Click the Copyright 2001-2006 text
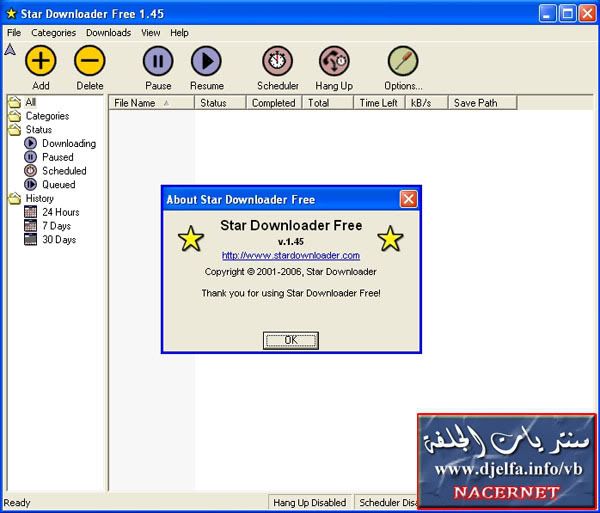600x513 pixels. (x=290, y=272)
